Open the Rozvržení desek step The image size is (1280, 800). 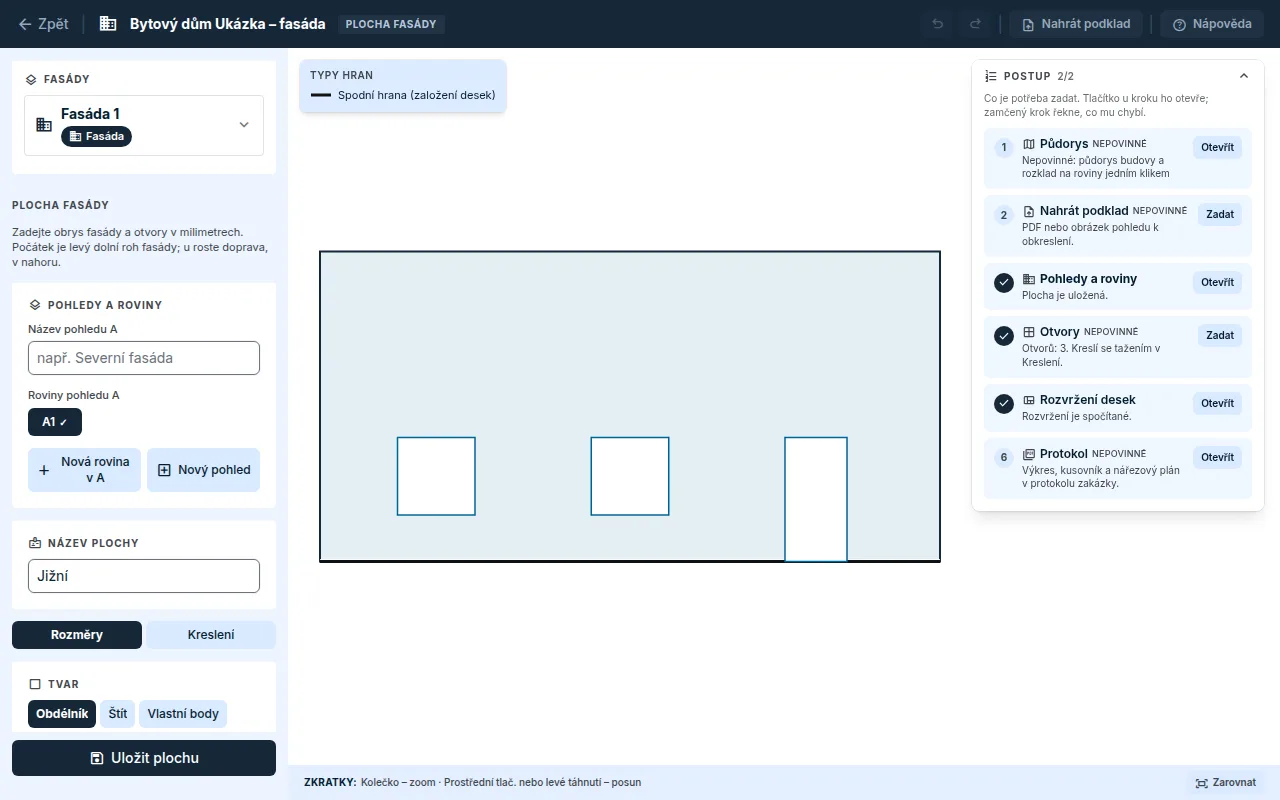pos(1217,403)
